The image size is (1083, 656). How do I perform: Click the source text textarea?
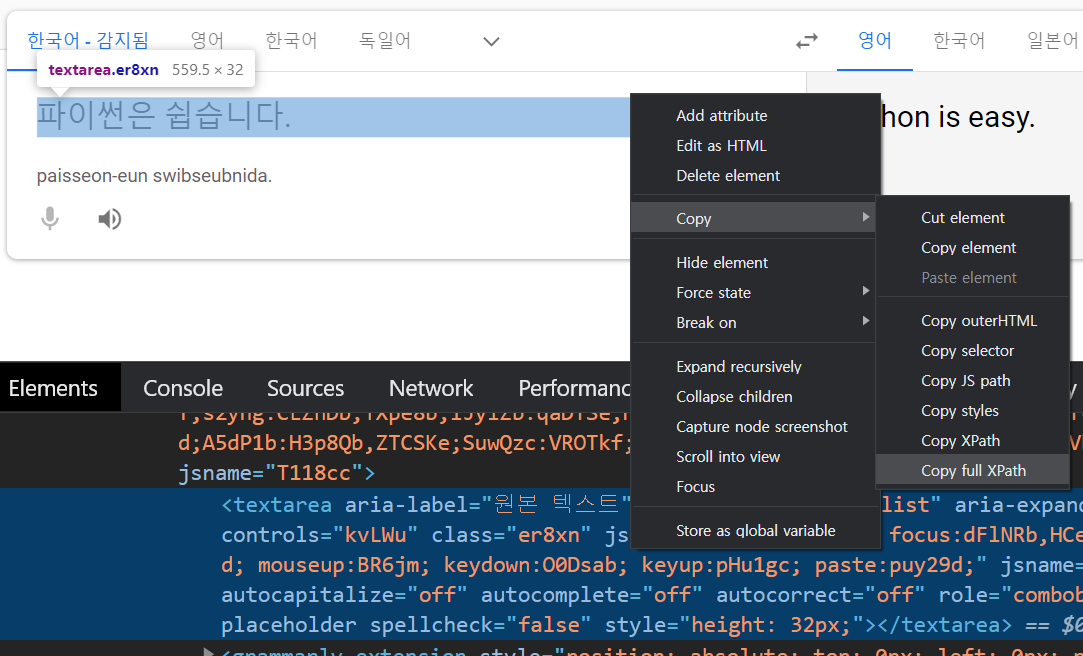click(x=333, y=117)
